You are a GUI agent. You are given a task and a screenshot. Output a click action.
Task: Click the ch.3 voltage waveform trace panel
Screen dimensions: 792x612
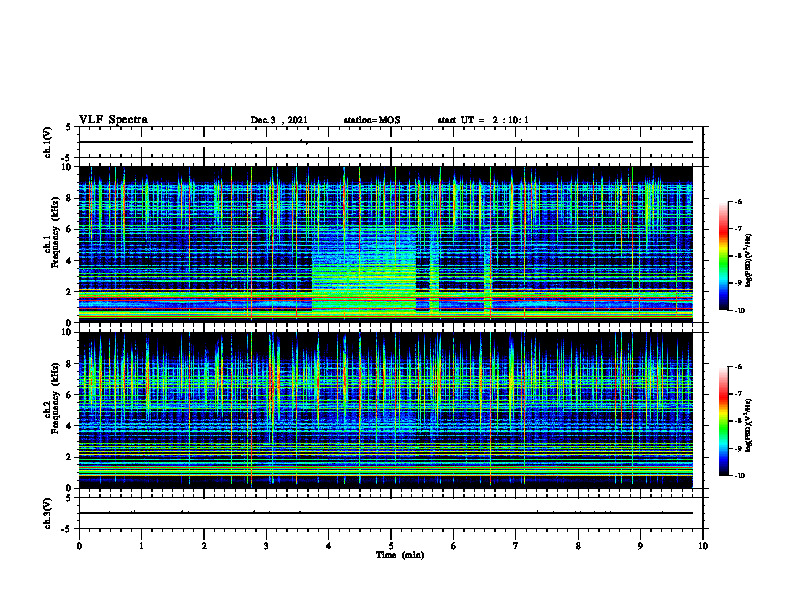(x=390, y=513)
